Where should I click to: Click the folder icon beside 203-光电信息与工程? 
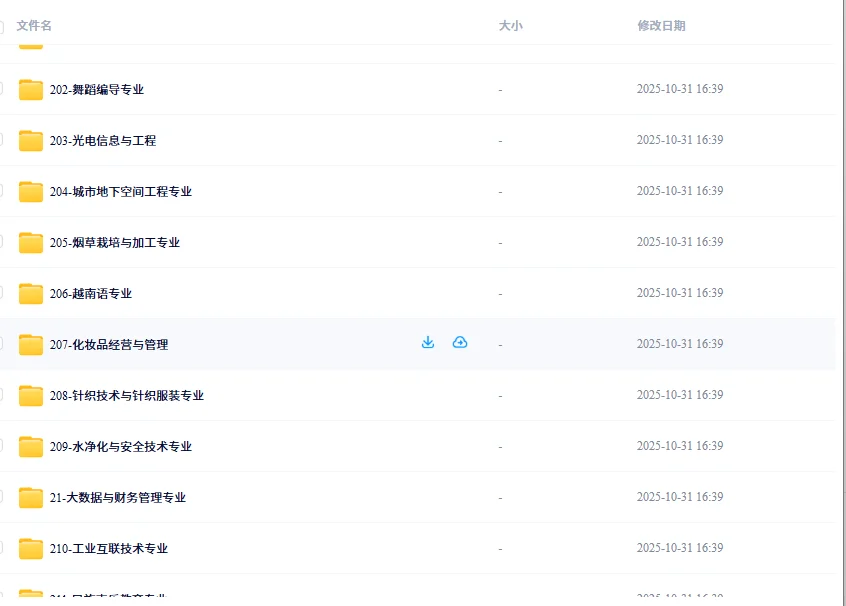31,141
